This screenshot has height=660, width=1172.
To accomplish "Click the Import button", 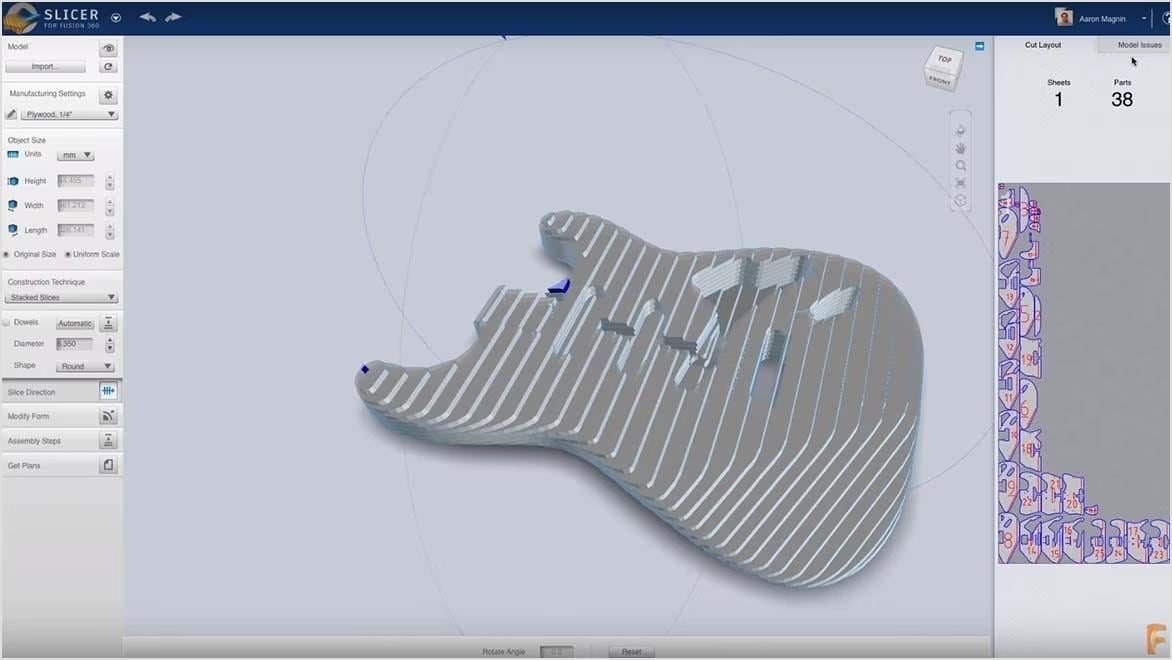I will pos(44,66).
